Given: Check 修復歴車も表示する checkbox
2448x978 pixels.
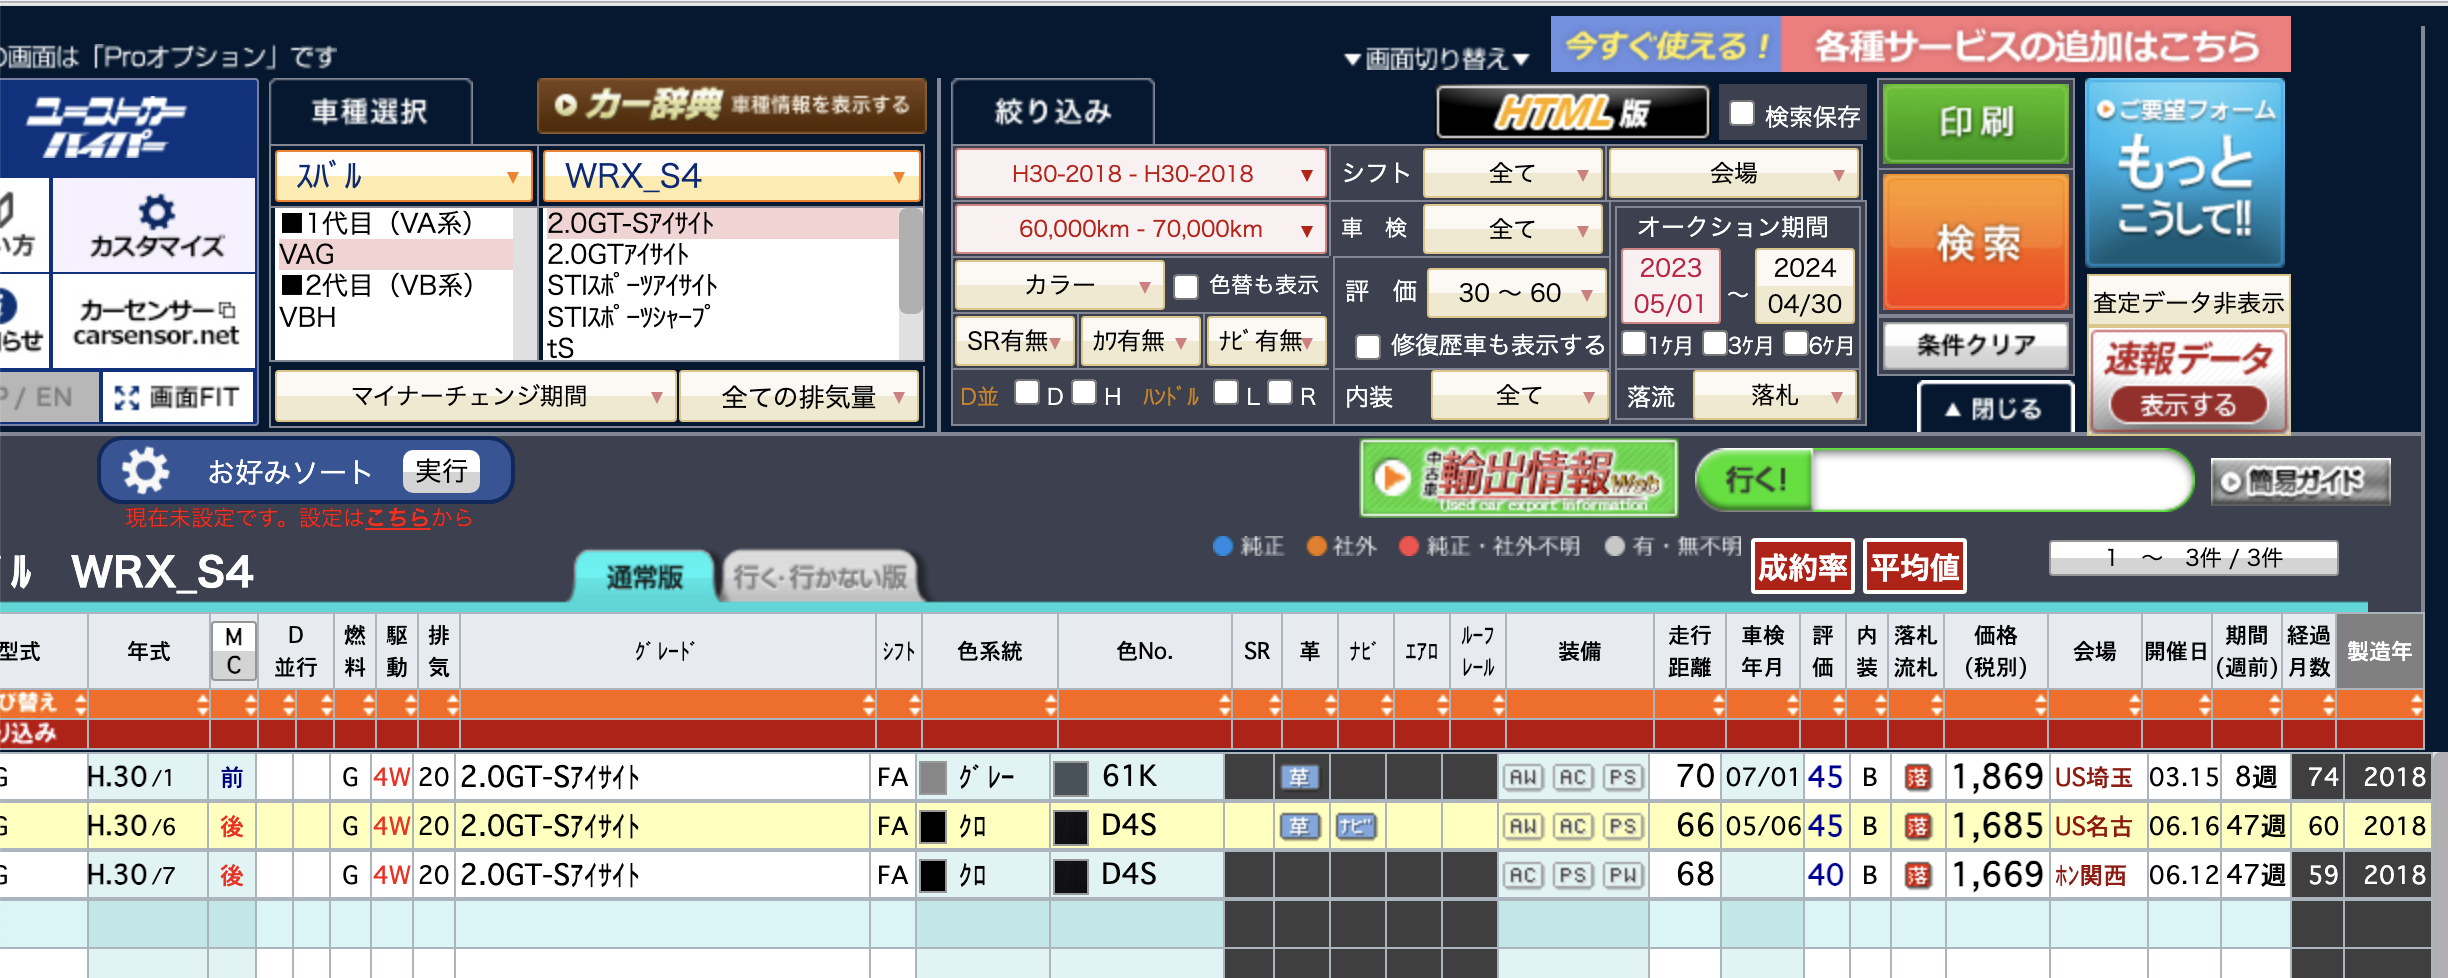Looking at the screenshot, I should [1367, 347].
